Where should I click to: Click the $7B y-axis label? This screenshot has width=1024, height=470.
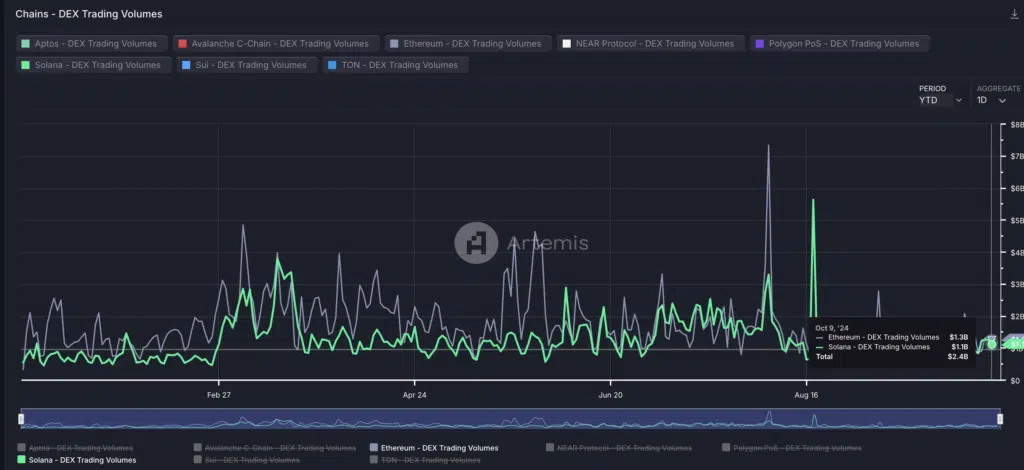1017,156
